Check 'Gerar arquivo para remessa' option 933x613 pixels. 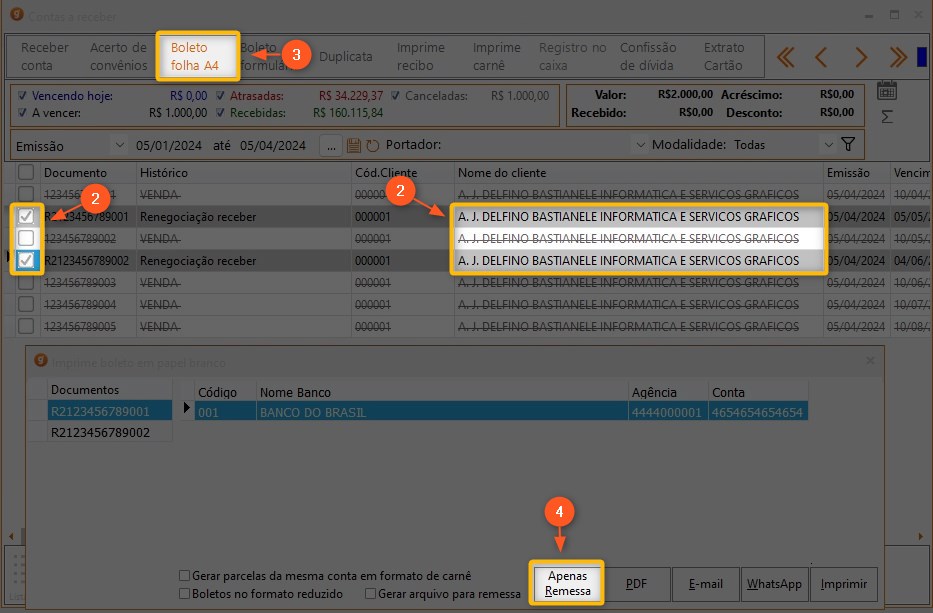coord(371,594)
